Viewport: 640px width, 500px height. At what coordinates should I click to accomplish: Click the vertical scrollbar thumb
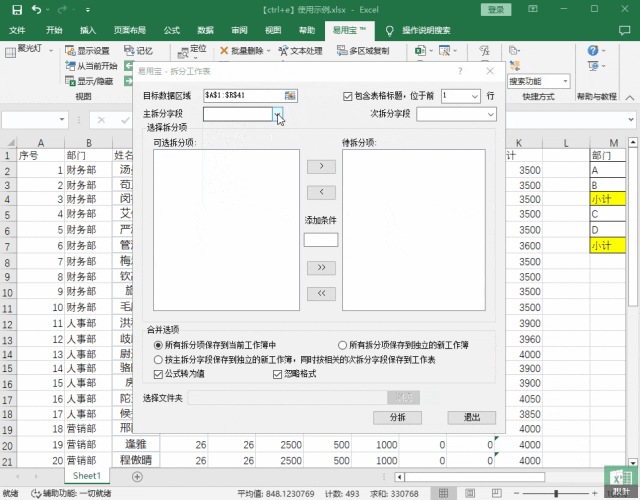[x=633, y=227]
